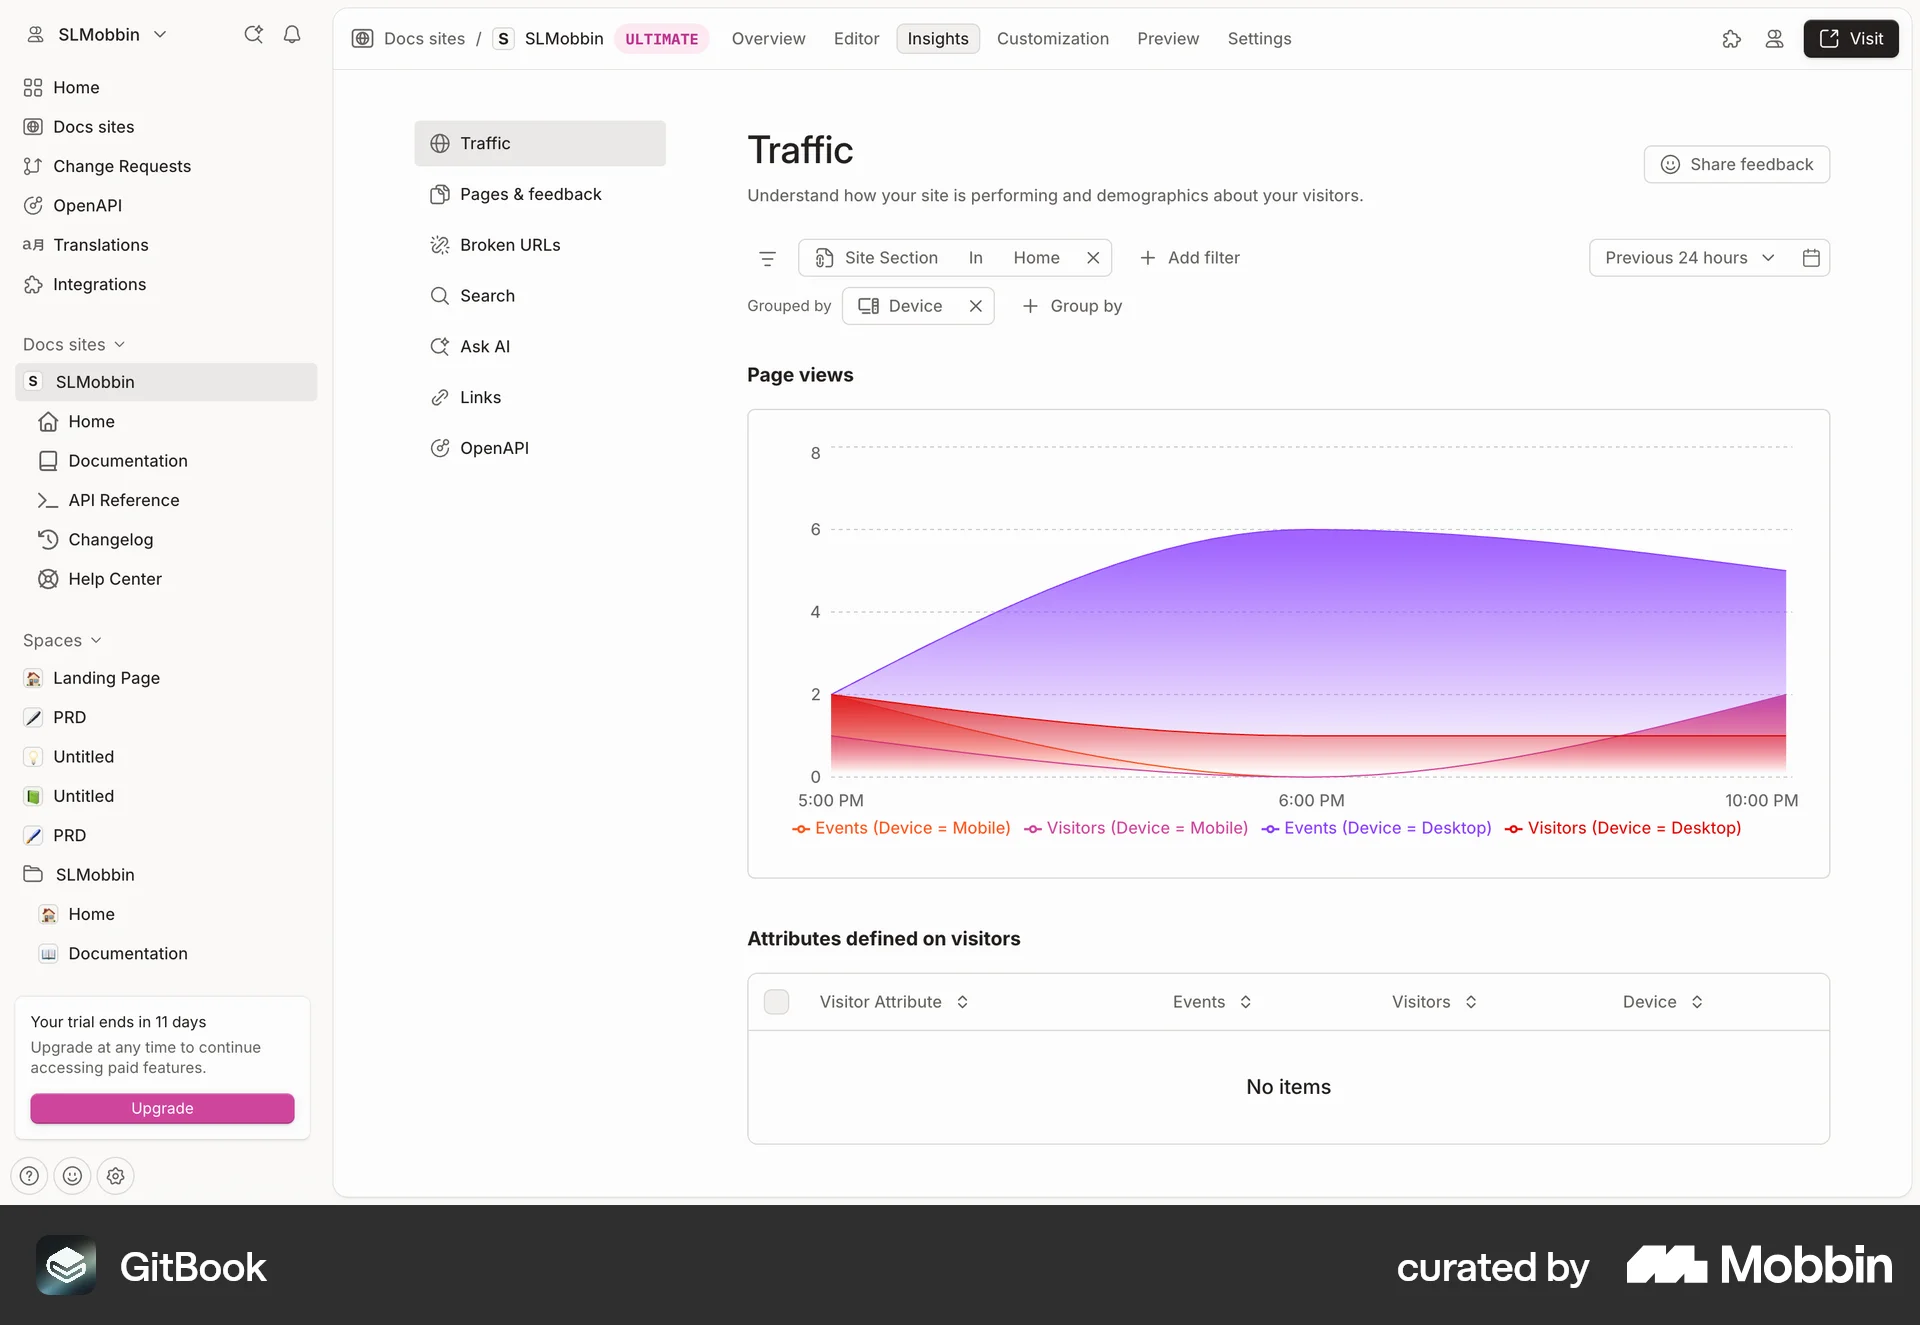Open Search insights
The width and height of the screenshot is (1920, 1325).
(x=540, y=296)
